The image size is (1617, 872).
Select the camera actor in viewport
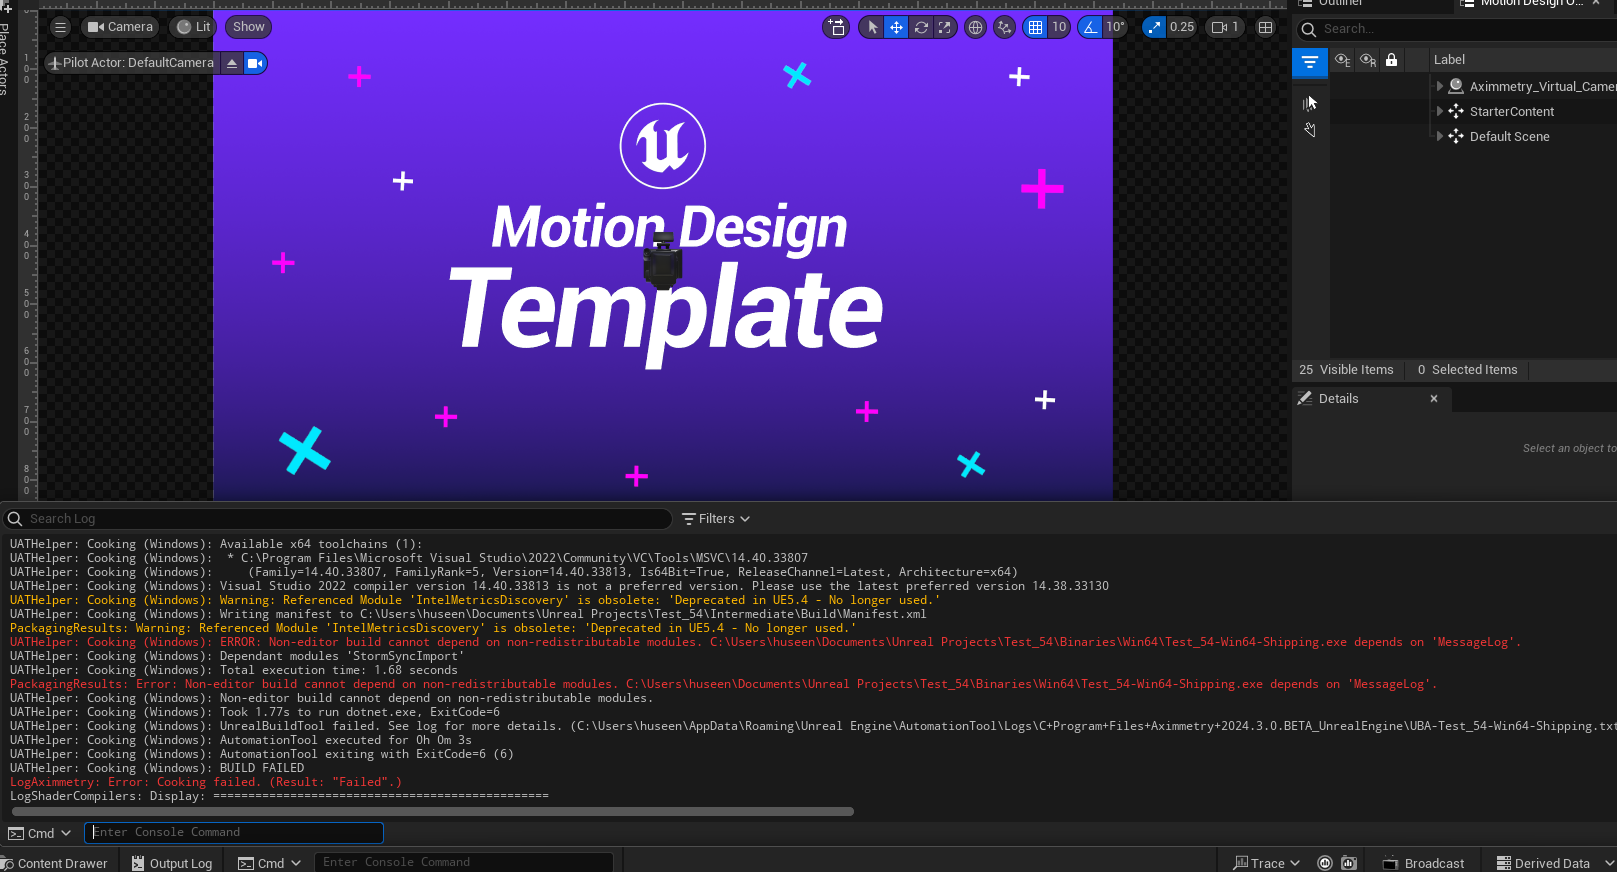pyautogui.click(x=662, y=260)
